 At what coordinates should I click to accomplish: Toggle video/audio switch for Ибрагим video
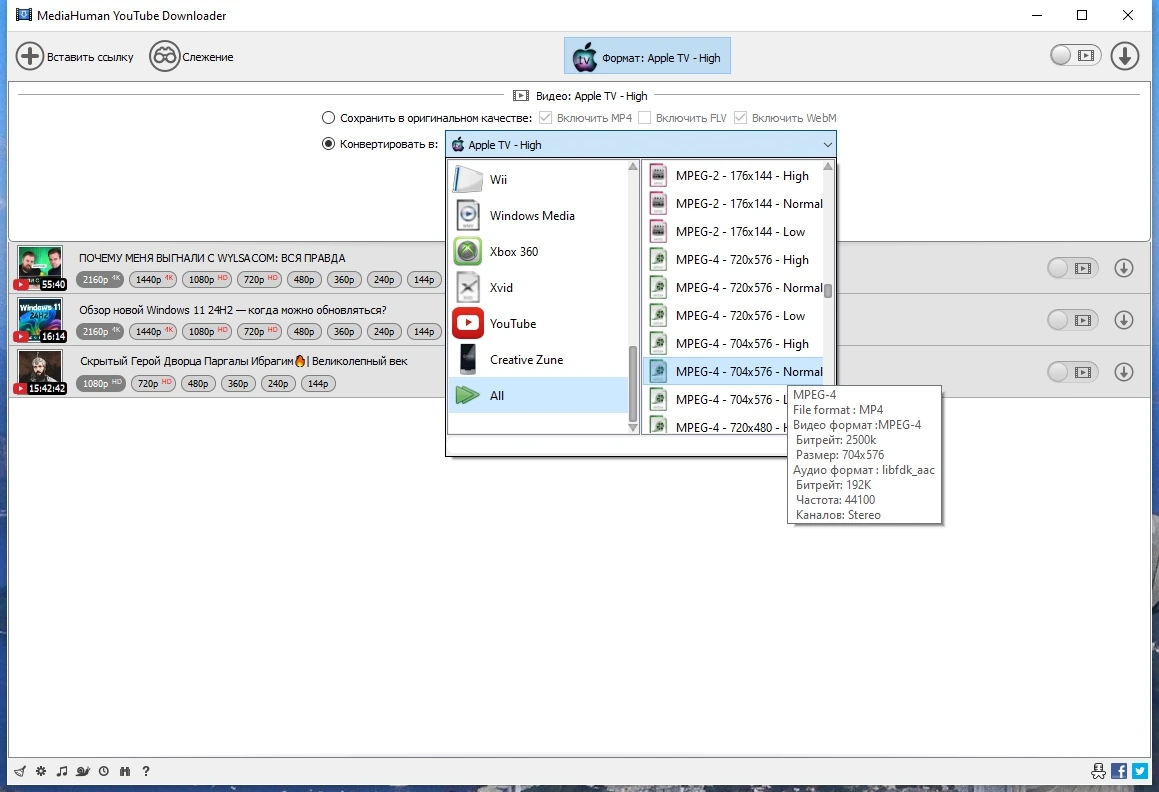click(1073, 372)
